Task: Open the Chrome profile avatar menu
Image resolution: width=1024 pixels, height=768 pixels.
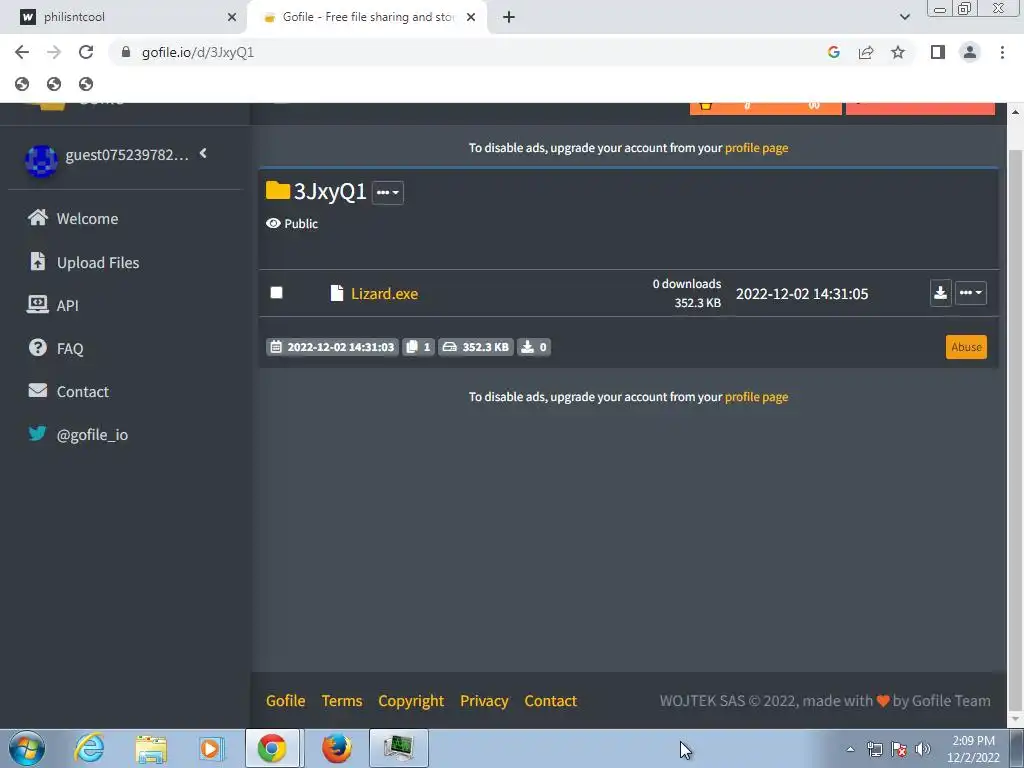Action: (x=970, y=52)
